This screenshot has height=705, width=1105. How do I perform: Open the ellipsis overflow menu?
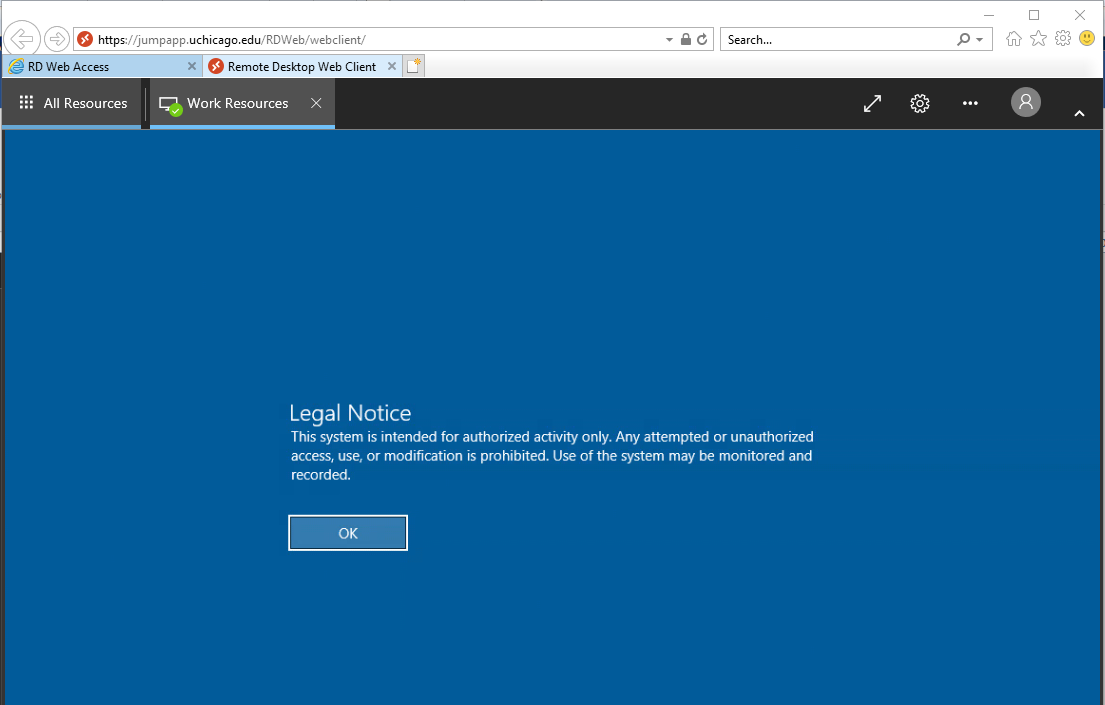[x=969, y=103]
